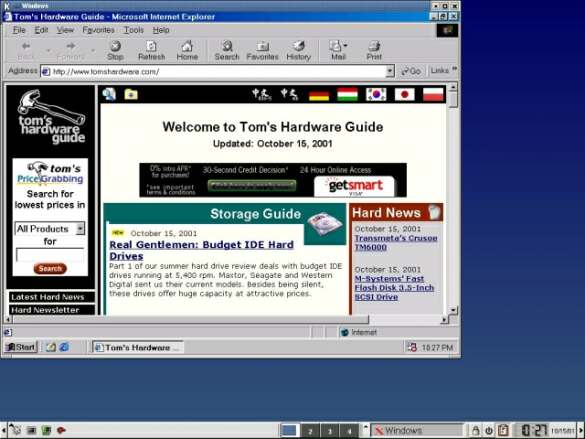
Task: Open the Search pane from toolbar
Action: pyautogui.click(x=227, y=50)
